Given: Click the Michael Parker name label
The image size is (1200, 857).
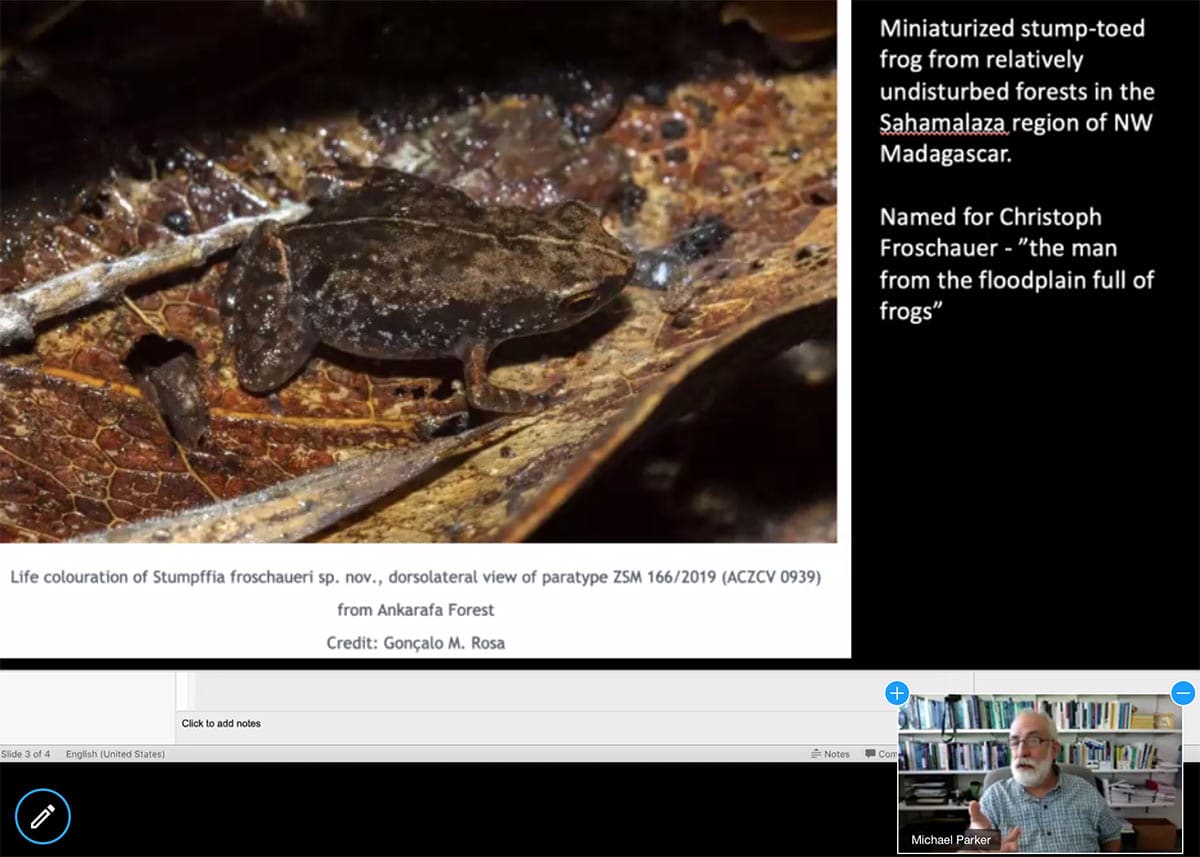Looking at the screenshot, I should 950,840.
